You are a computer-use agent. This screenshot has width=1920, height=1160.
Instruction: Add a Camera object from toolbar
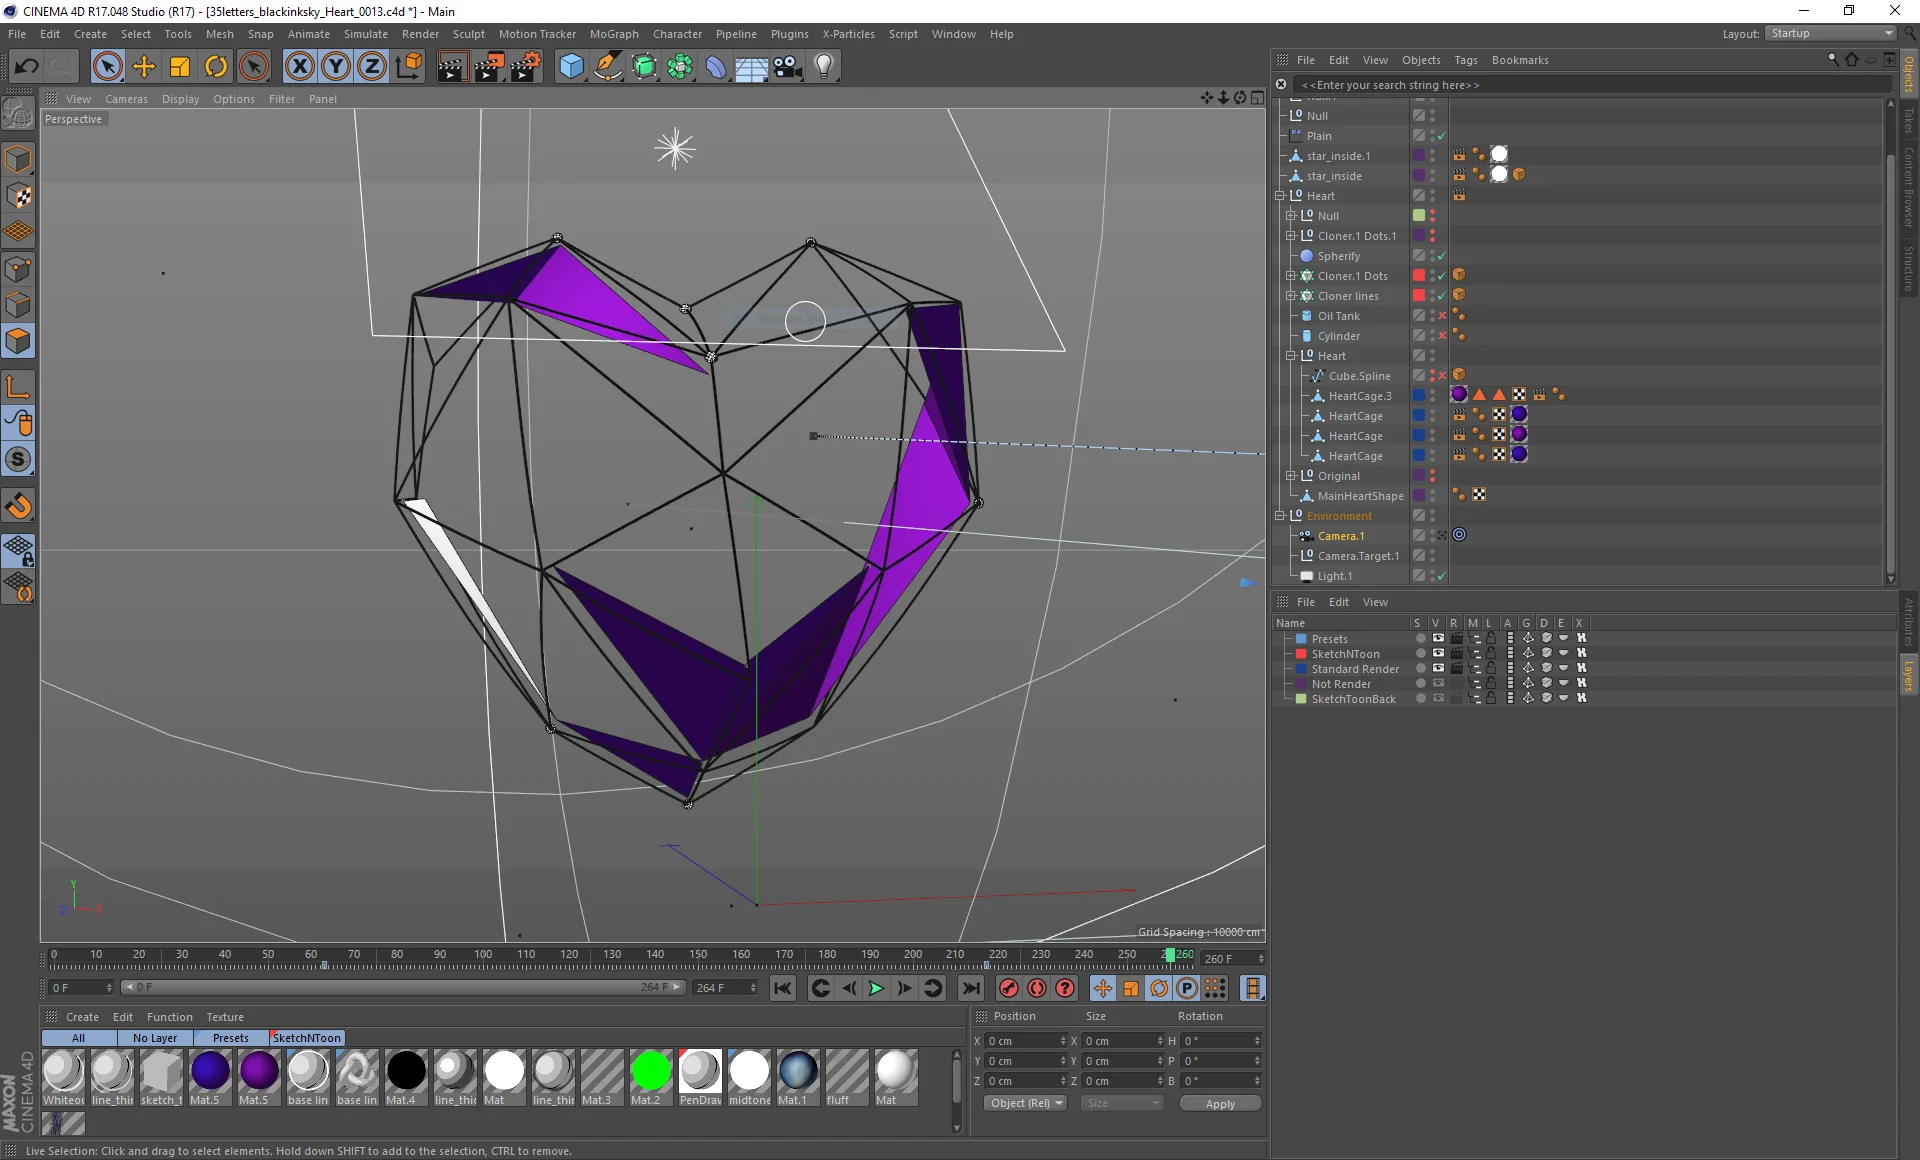(787, 67)
